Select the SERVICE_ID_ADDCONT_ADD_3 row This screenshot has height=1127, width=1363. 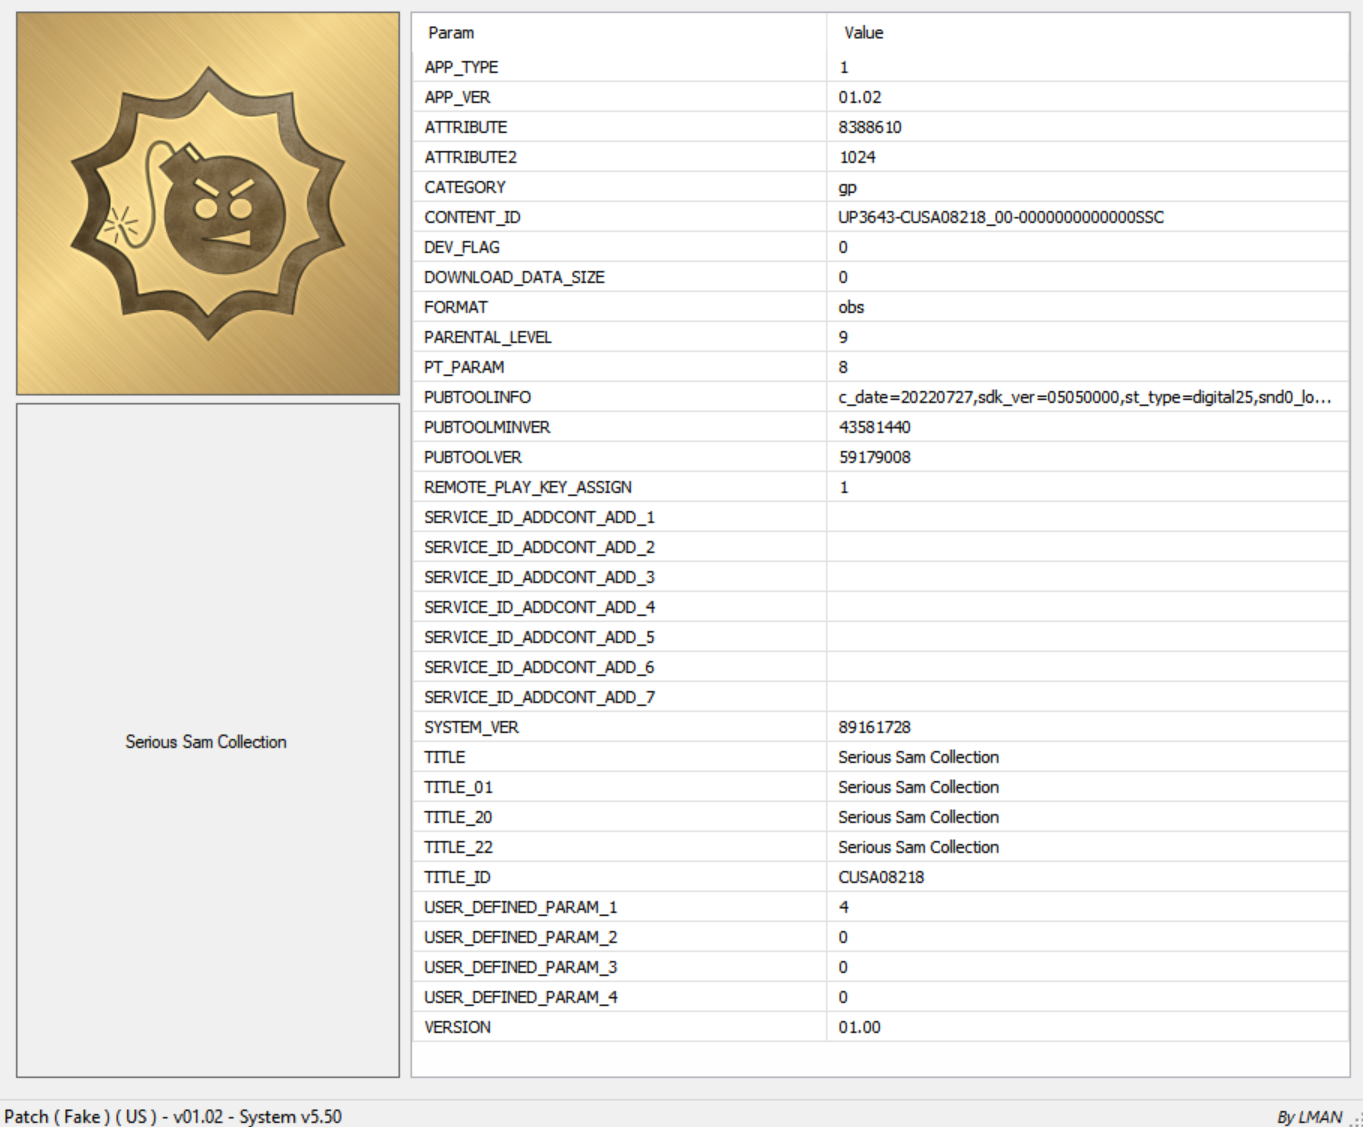(880, 577)
